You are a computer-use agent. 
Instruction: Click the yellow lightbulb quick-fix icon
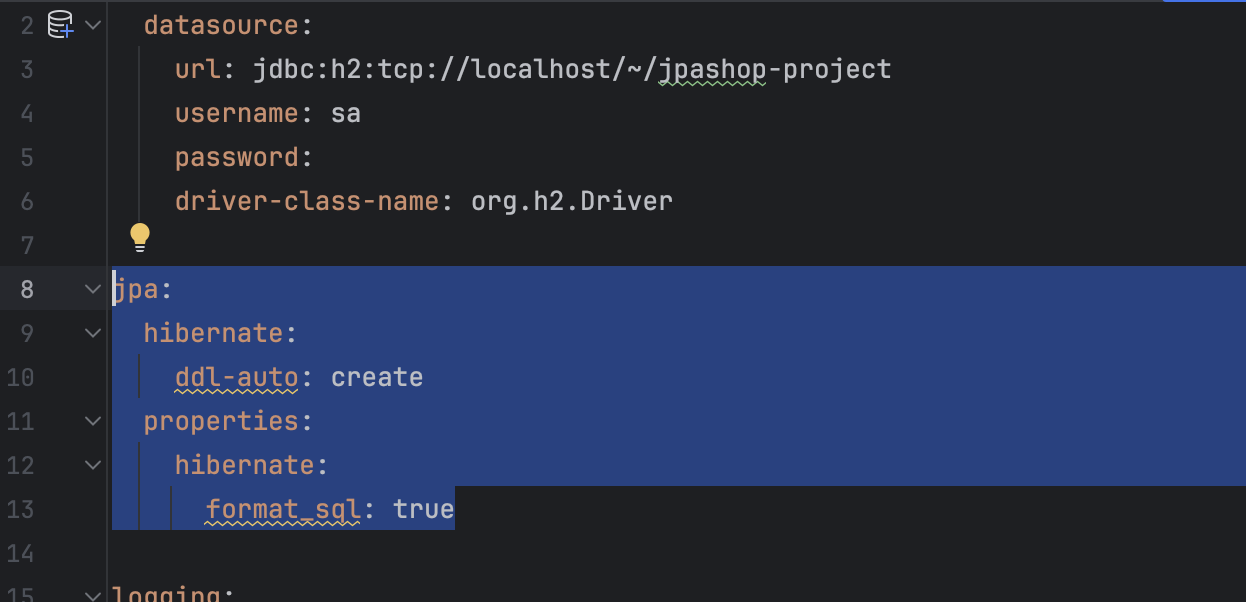140,237
